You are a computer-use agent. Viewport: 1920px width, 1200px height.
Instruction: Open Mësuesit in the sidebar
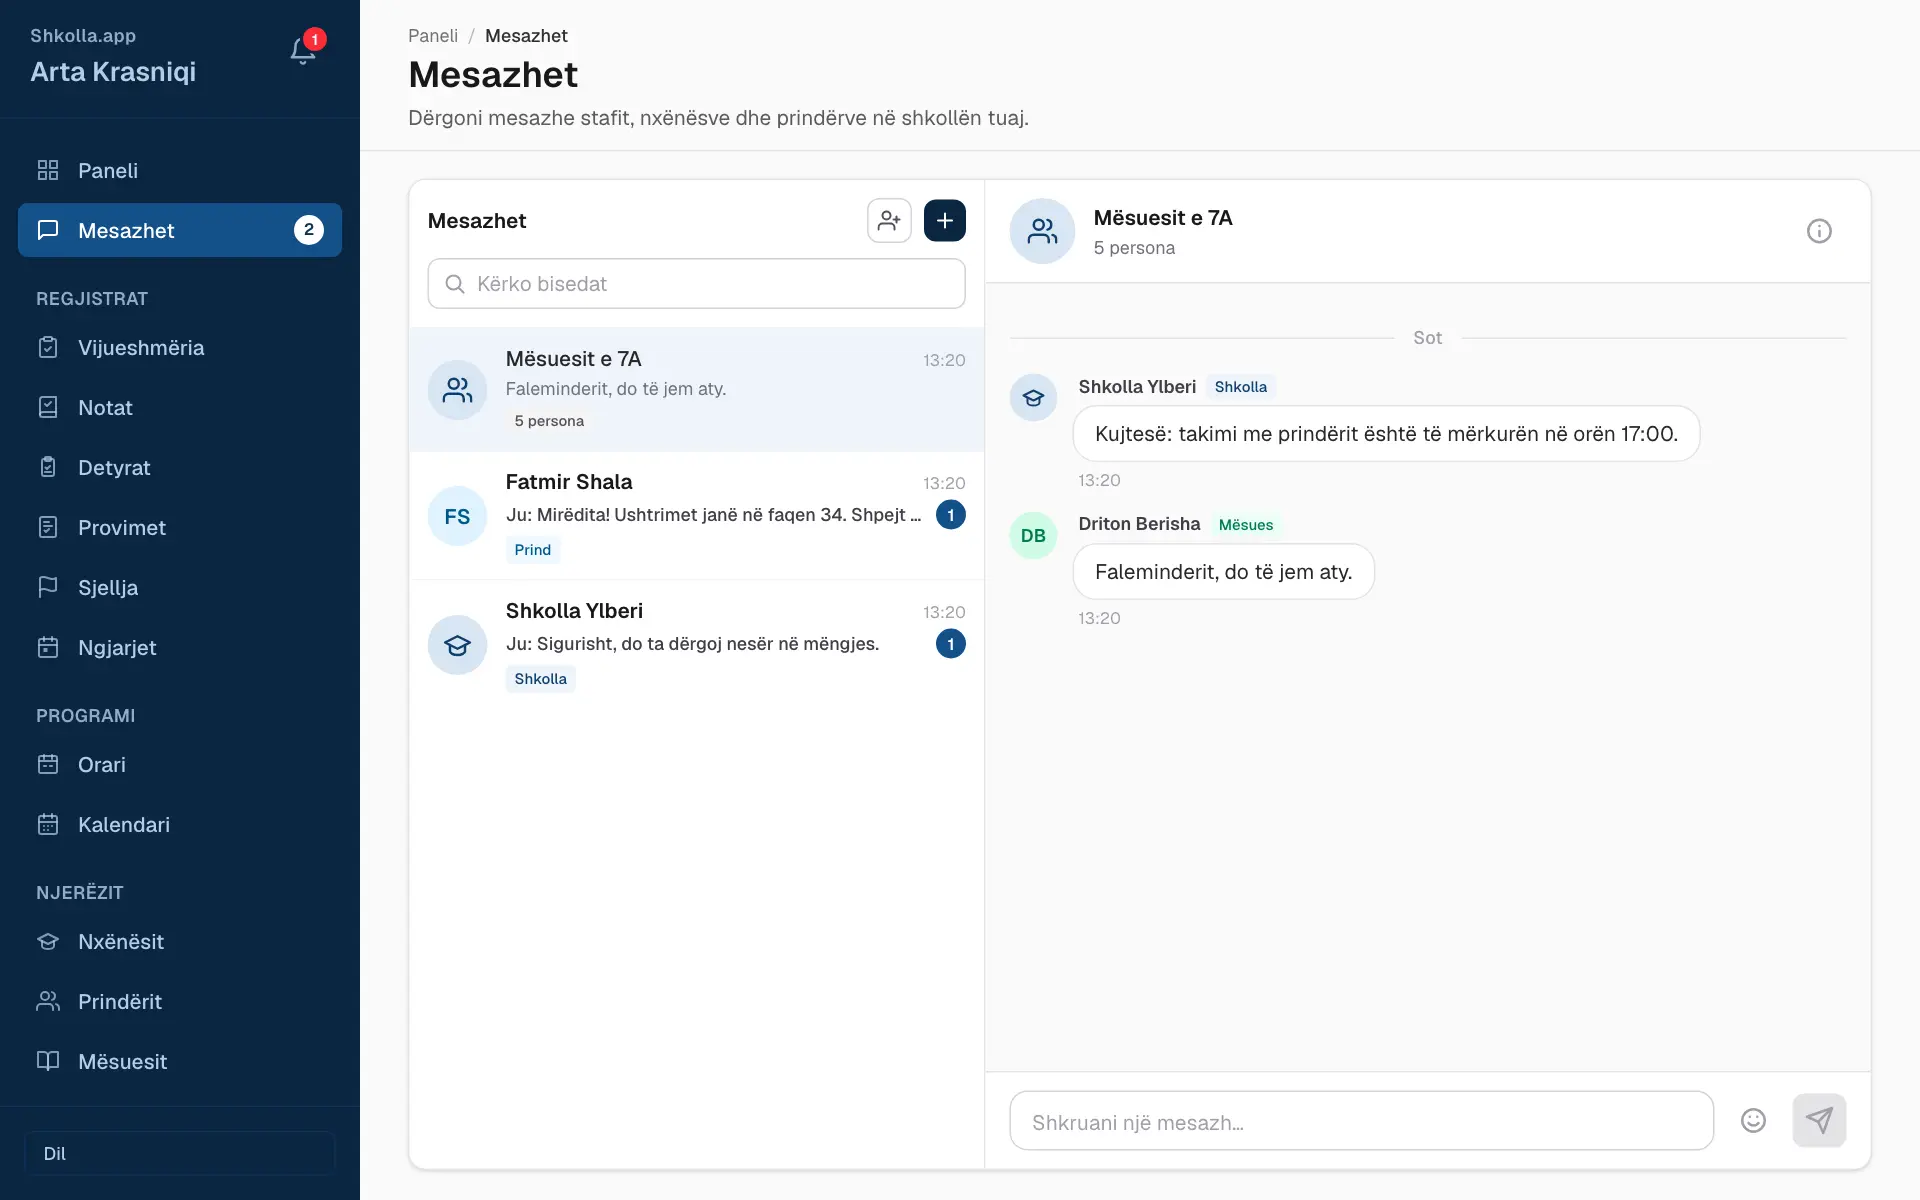[180, 1062]
